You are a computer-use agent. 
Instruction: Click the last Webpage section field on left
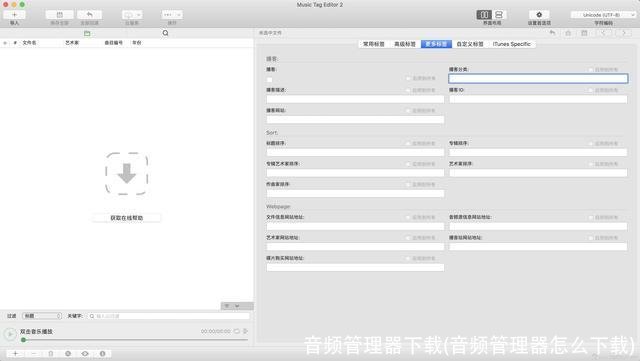coord(355,267)
